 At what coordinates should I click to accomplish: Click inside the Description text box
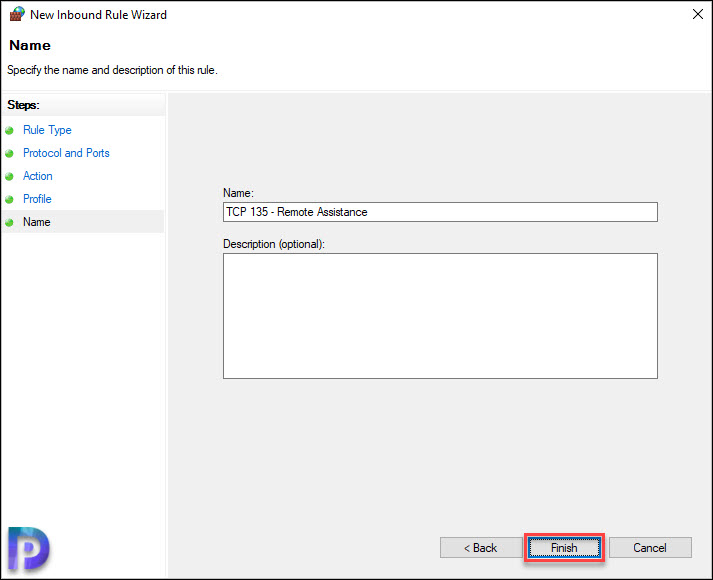440,316
